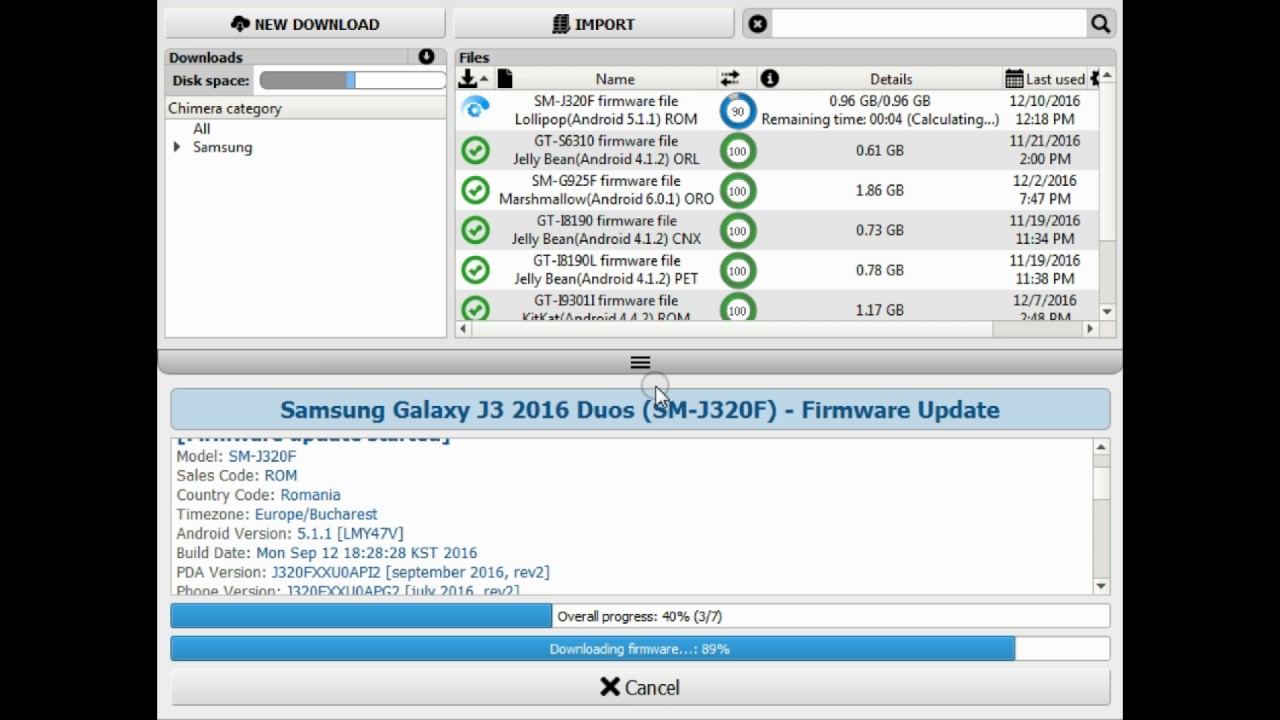Click the Europe/Bucharest timezone value

point(316,514)
